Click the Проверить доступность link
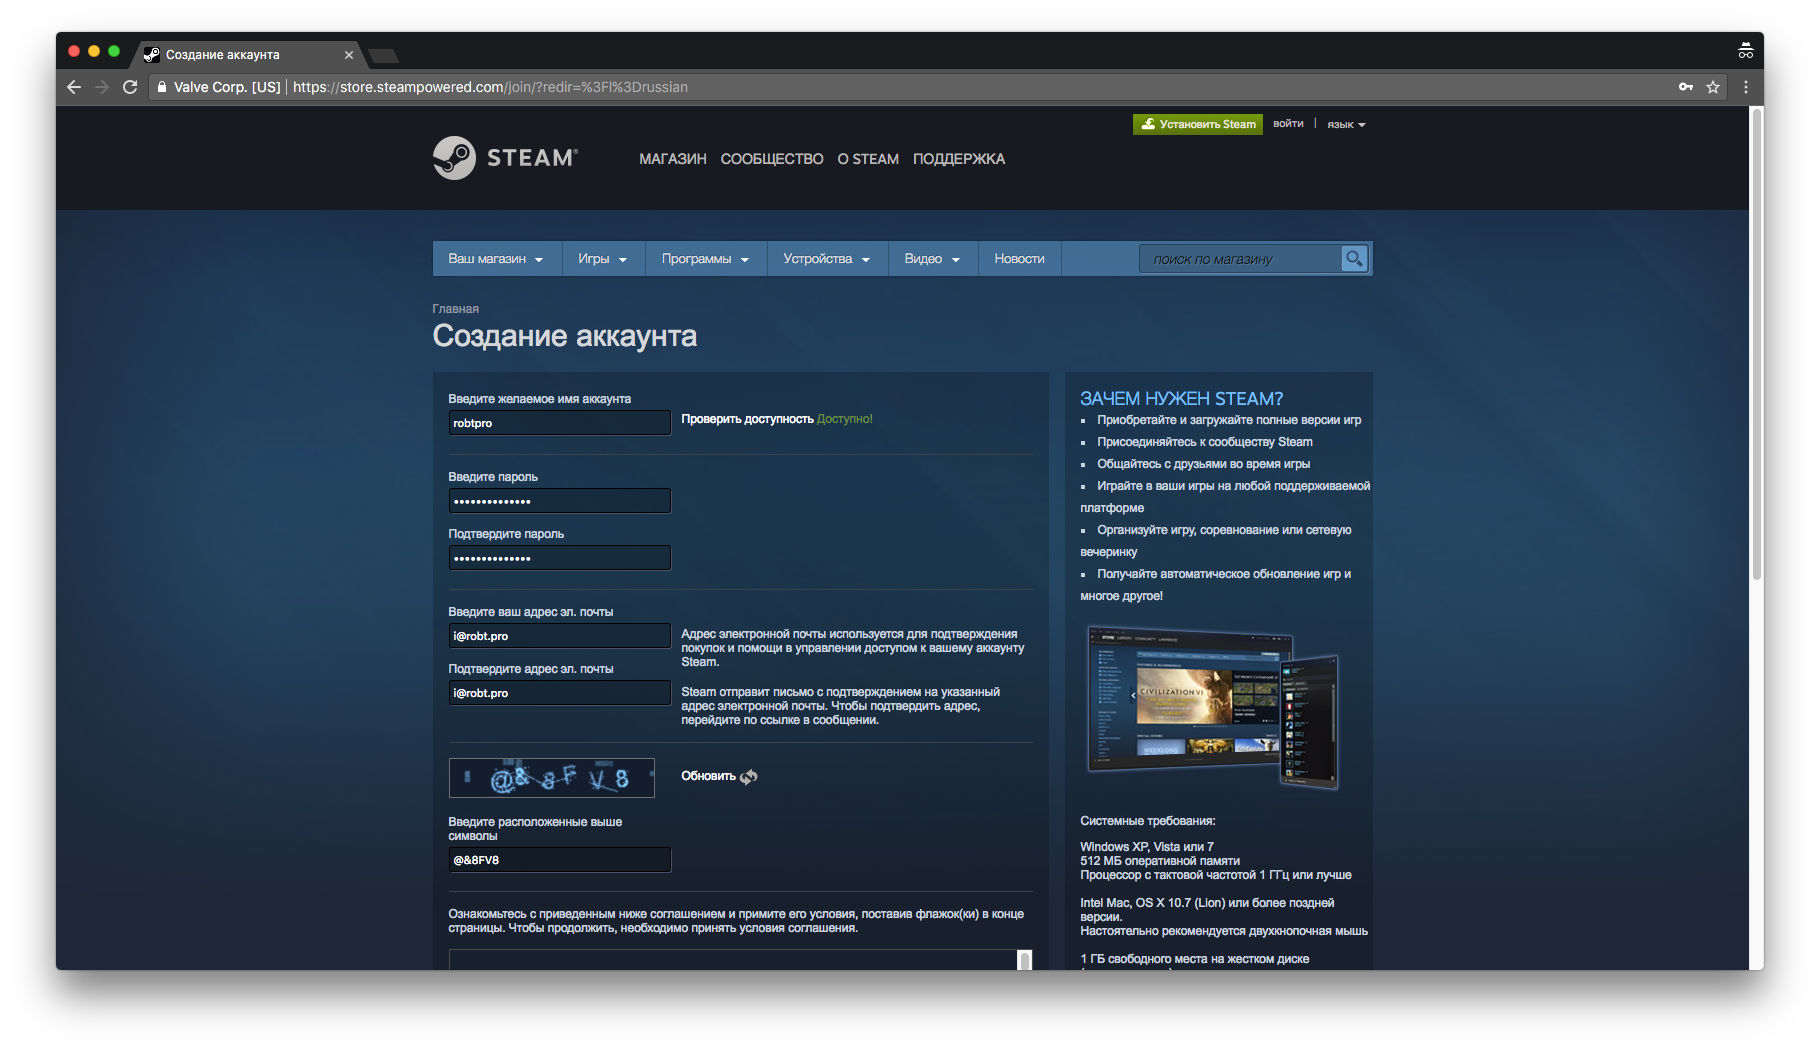This screenshot has width=1820, height=1050. pyautogui.click(x=747, y=419)
